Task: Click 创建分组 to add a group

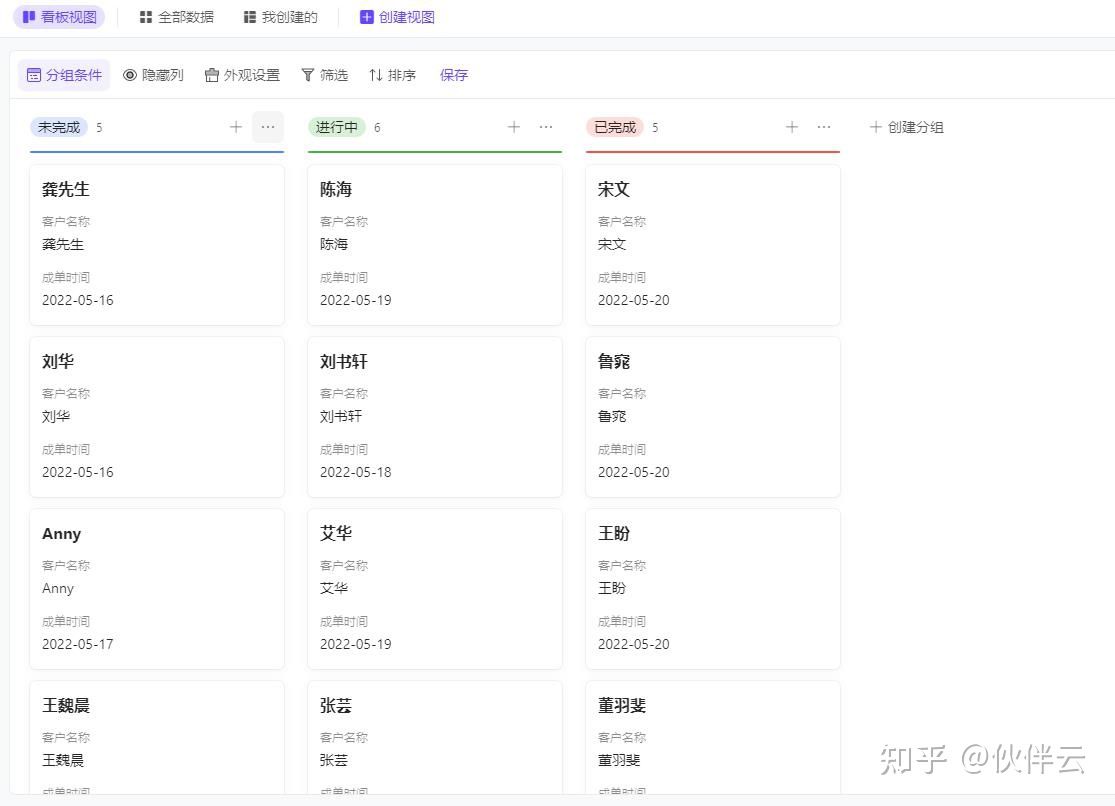Action: [x=906, y=127]
